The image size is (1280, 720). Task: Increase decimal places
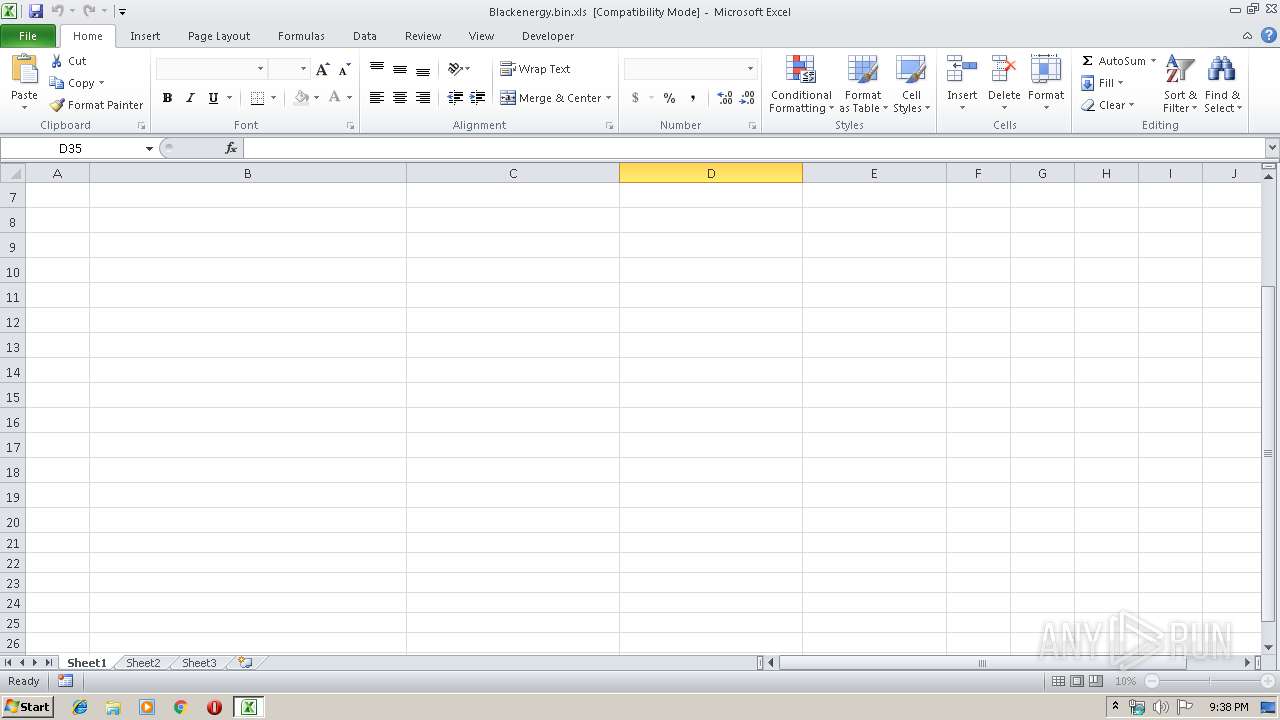click(x=725, y=98)
